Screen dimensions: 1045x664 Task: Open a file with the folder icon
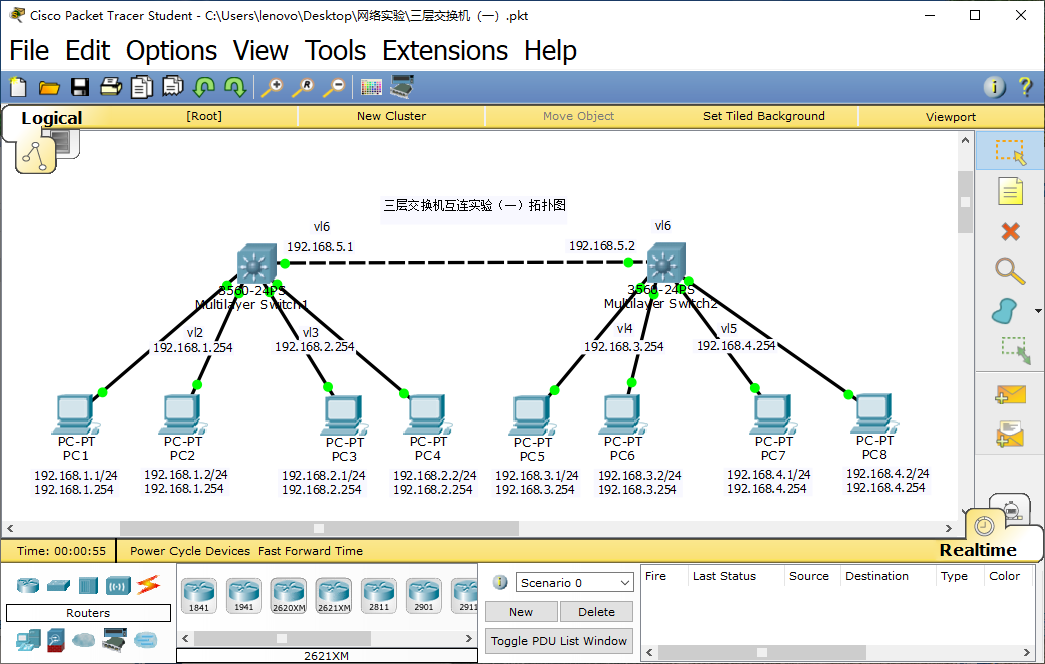tap(49, 87)
